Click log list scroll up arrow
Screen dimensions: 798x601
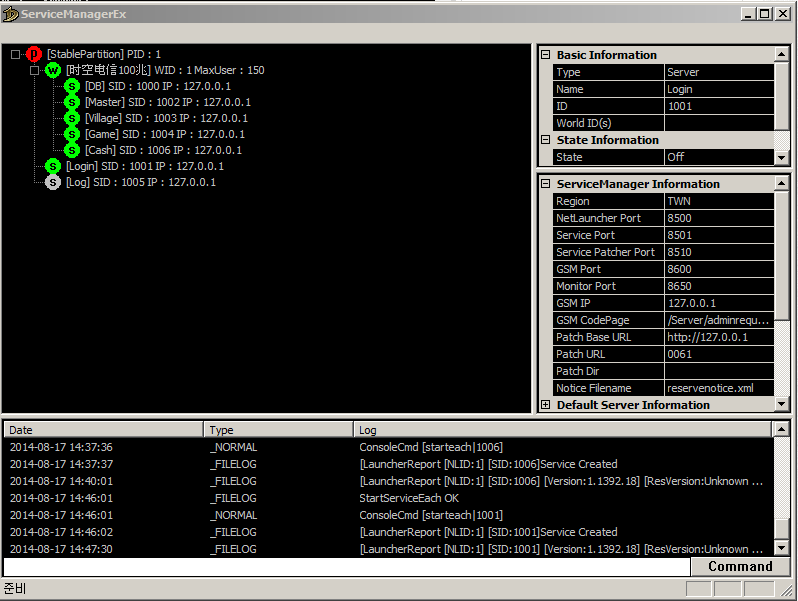pos(781,429)
